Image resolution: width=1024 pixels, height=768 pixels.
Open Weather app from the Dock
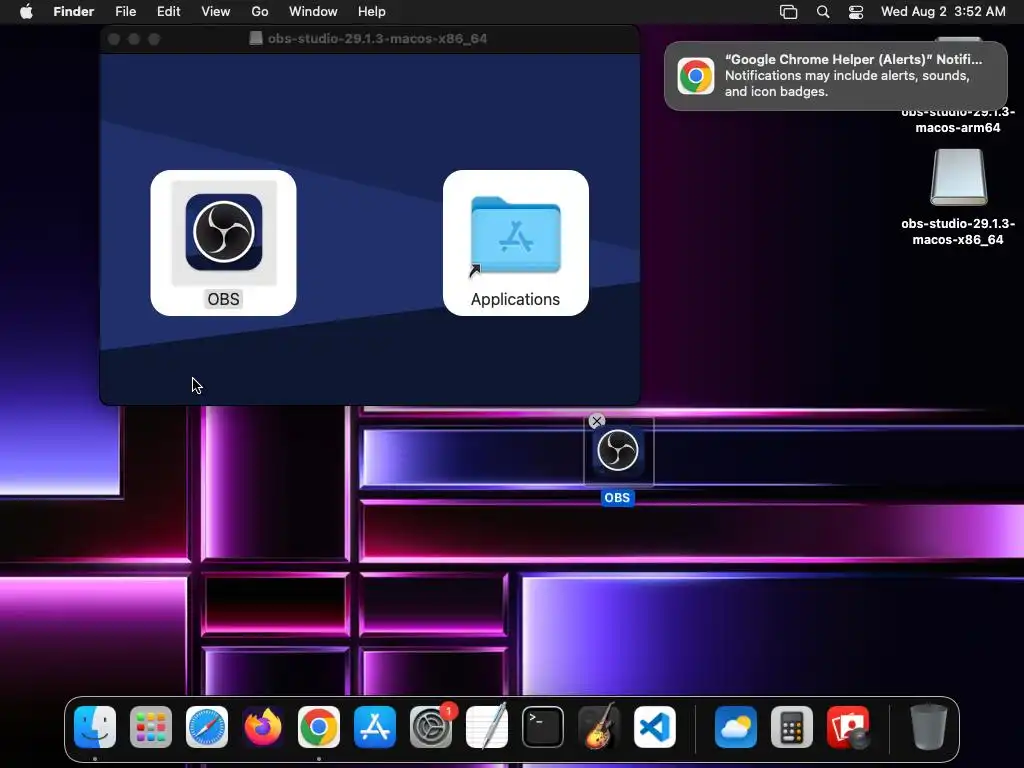(736, 727)
